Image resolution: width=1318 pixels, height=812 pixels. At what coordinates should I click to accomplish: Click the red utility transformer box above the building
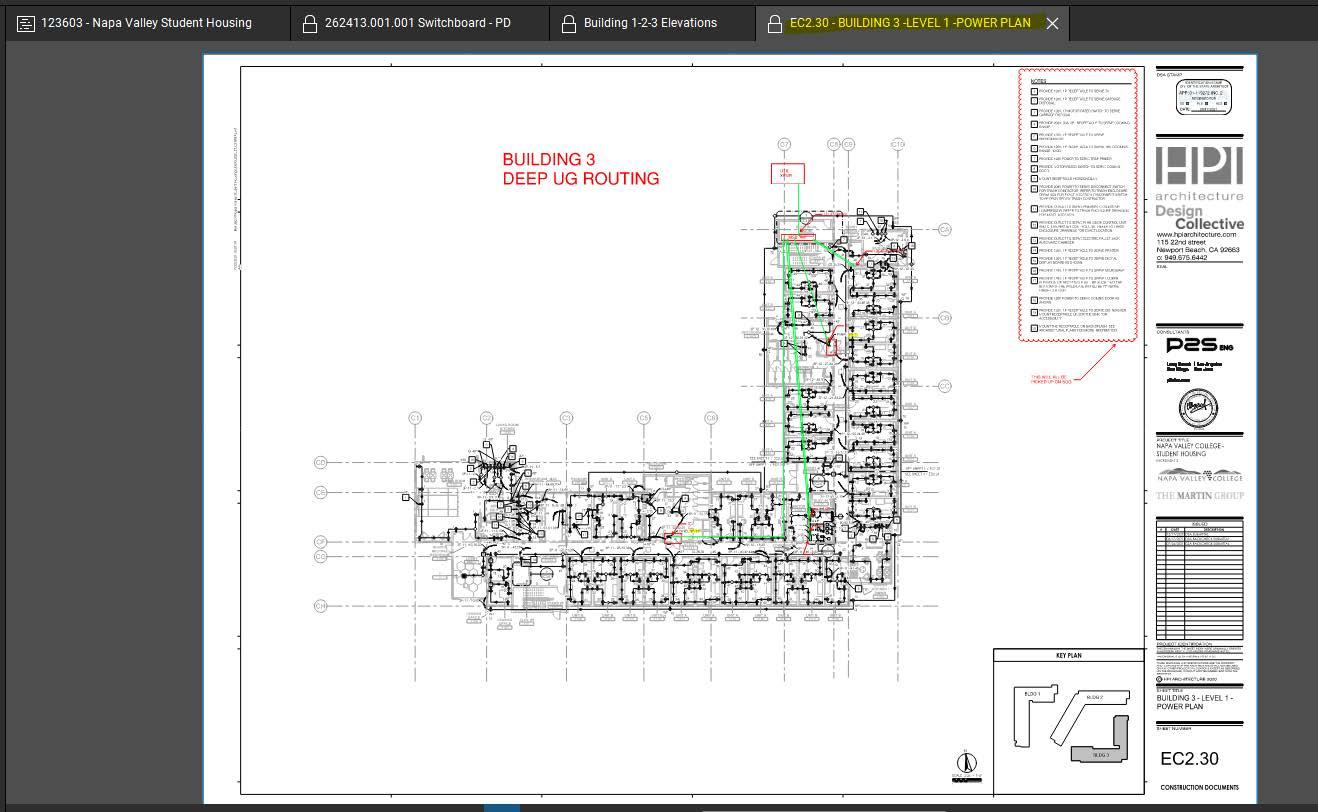click(x=787, y=174)
